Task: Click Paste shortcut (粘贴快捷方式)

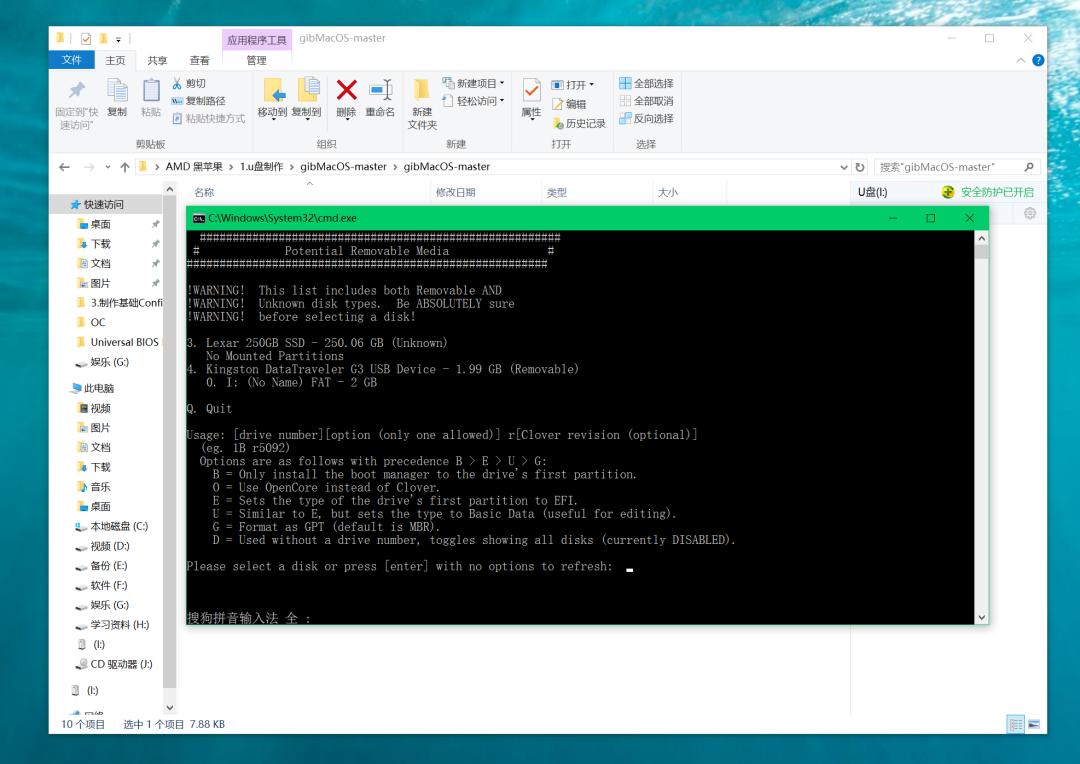Action: (209, 118)
